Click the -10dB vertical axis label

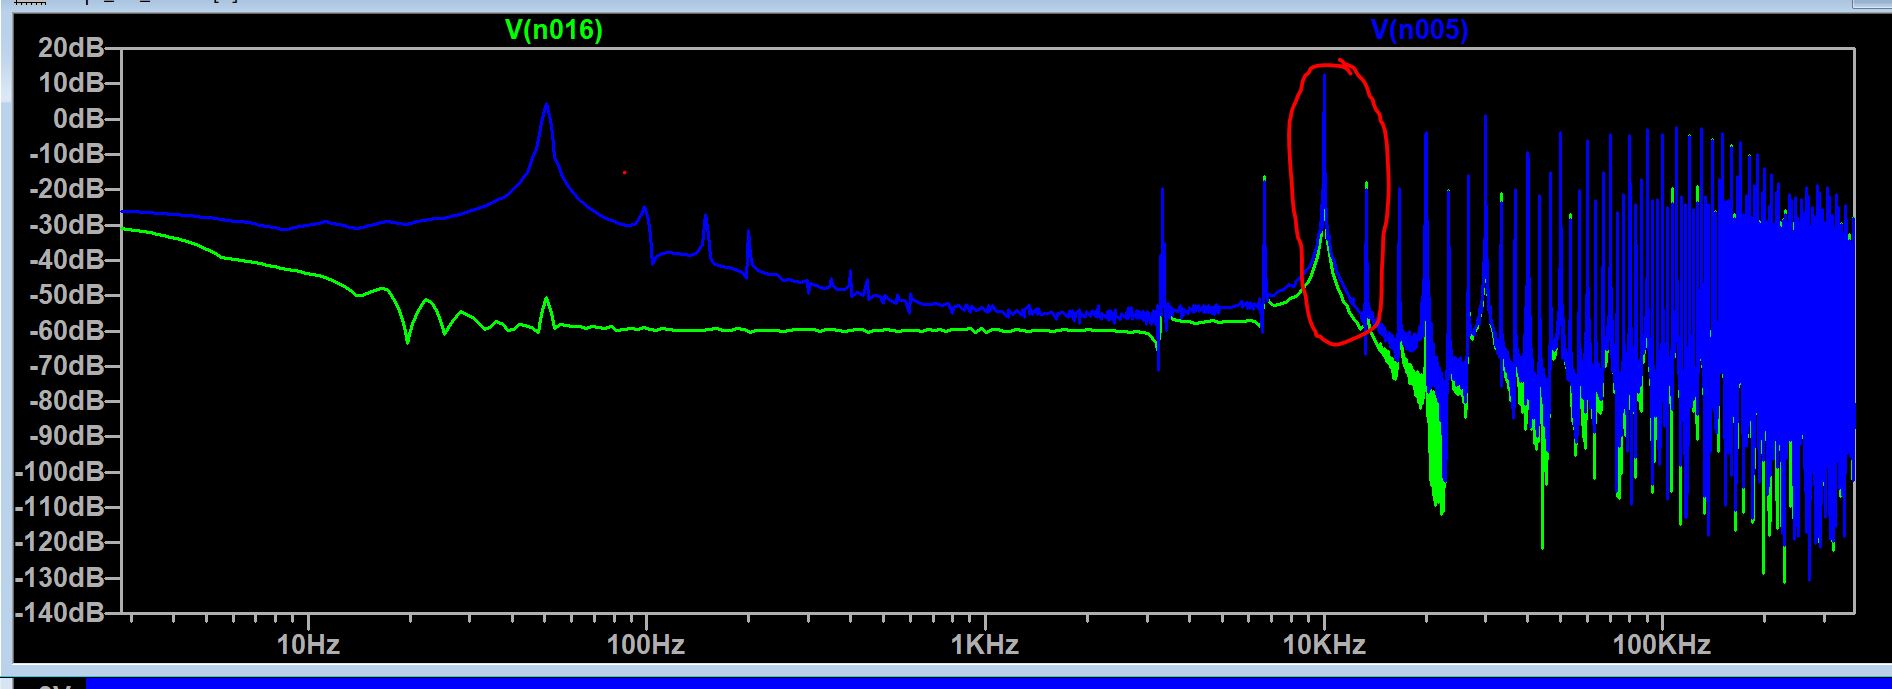[66, 153]
